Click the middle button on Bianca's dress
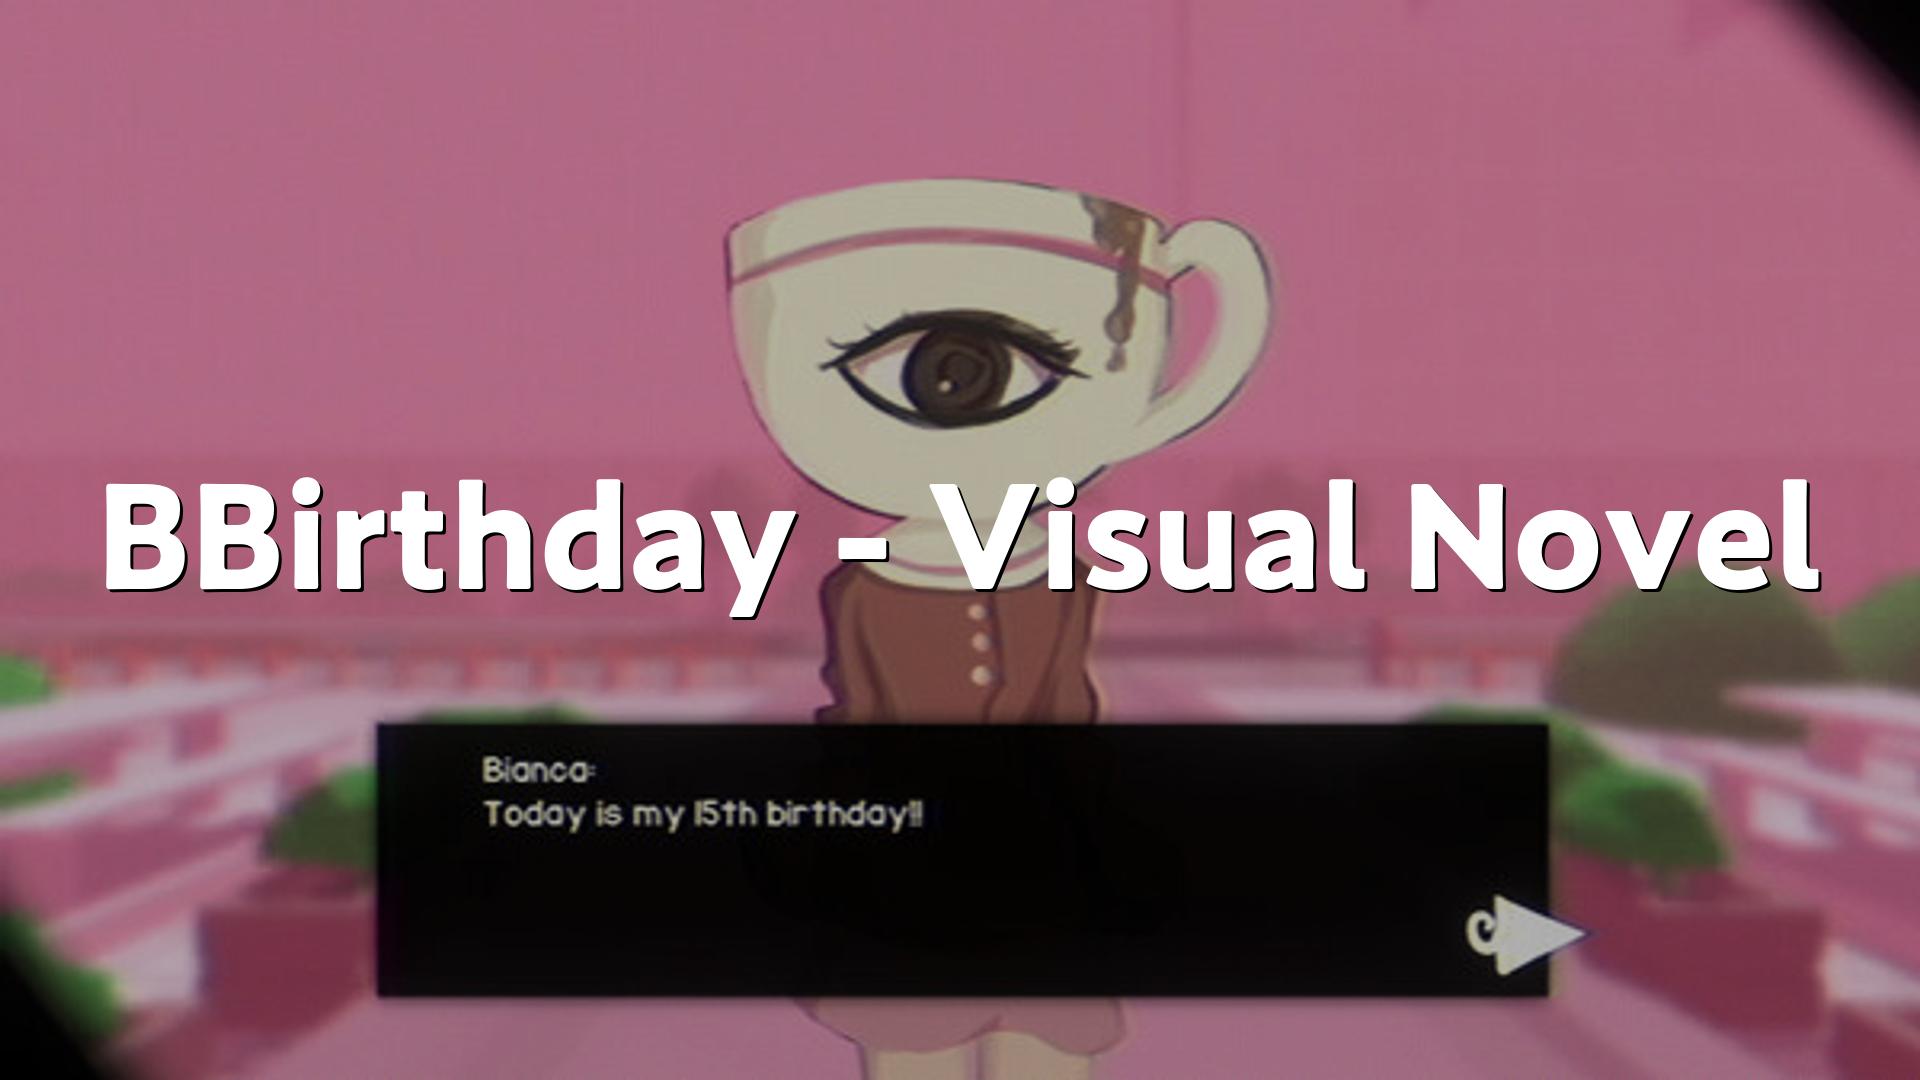This screenshot has height=1080, width=1920. (x=980, y=641)
